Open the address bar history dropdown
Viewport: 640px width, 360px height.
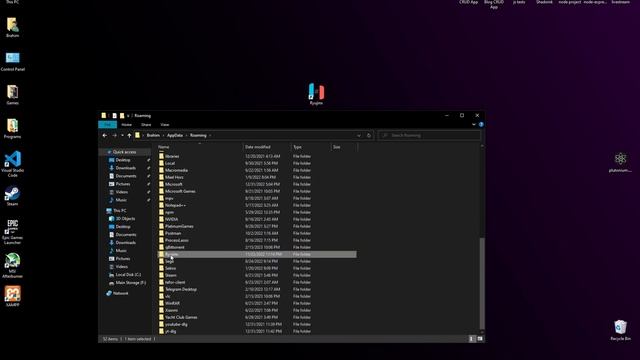pyautogui.click(x=359, y=136)
